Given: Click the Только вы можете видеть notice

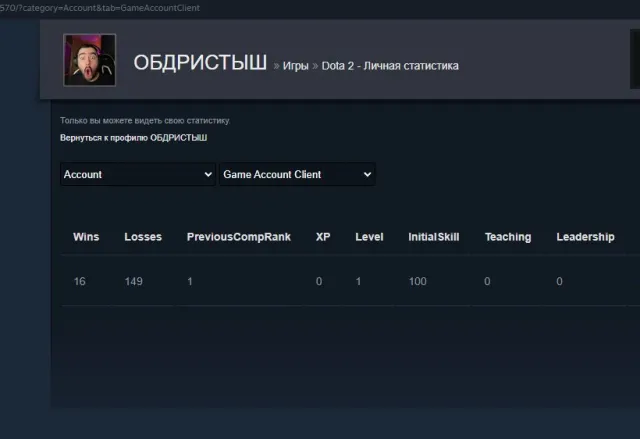Looking at the screenshot, I should pos(145,121).
